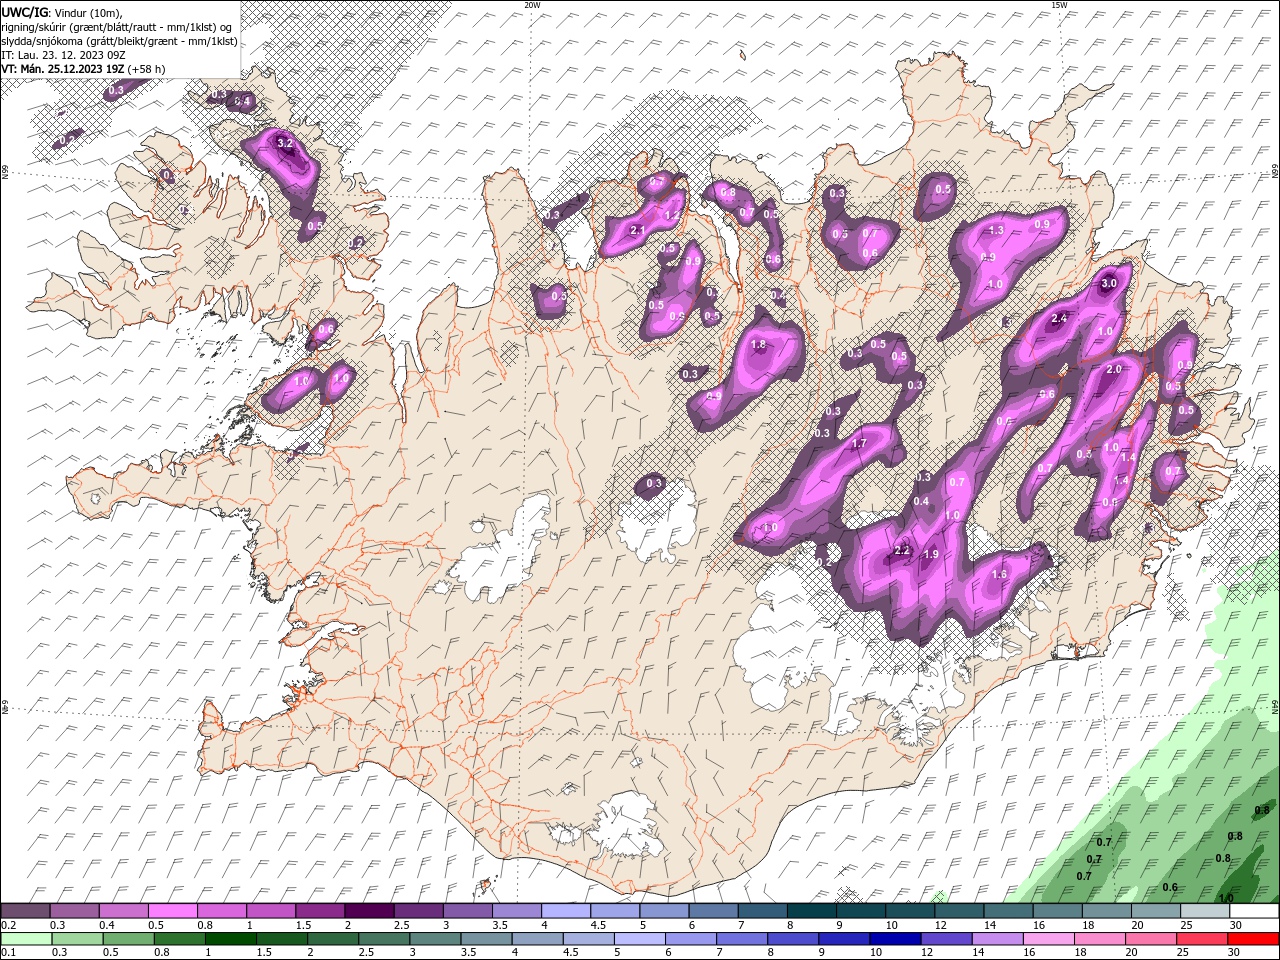The width and height of the screenshot is (1280, 960).
Task: Click the 'UWC/IG' title text
Action: tap(25, 11)
